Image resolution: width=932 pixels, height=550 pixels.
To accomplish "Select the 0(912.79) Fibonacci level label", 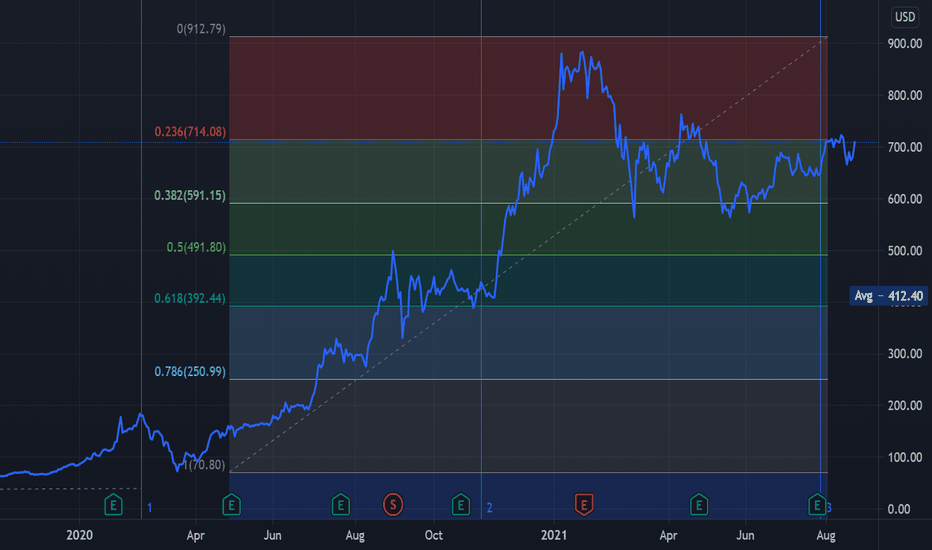I will (201, 29).
